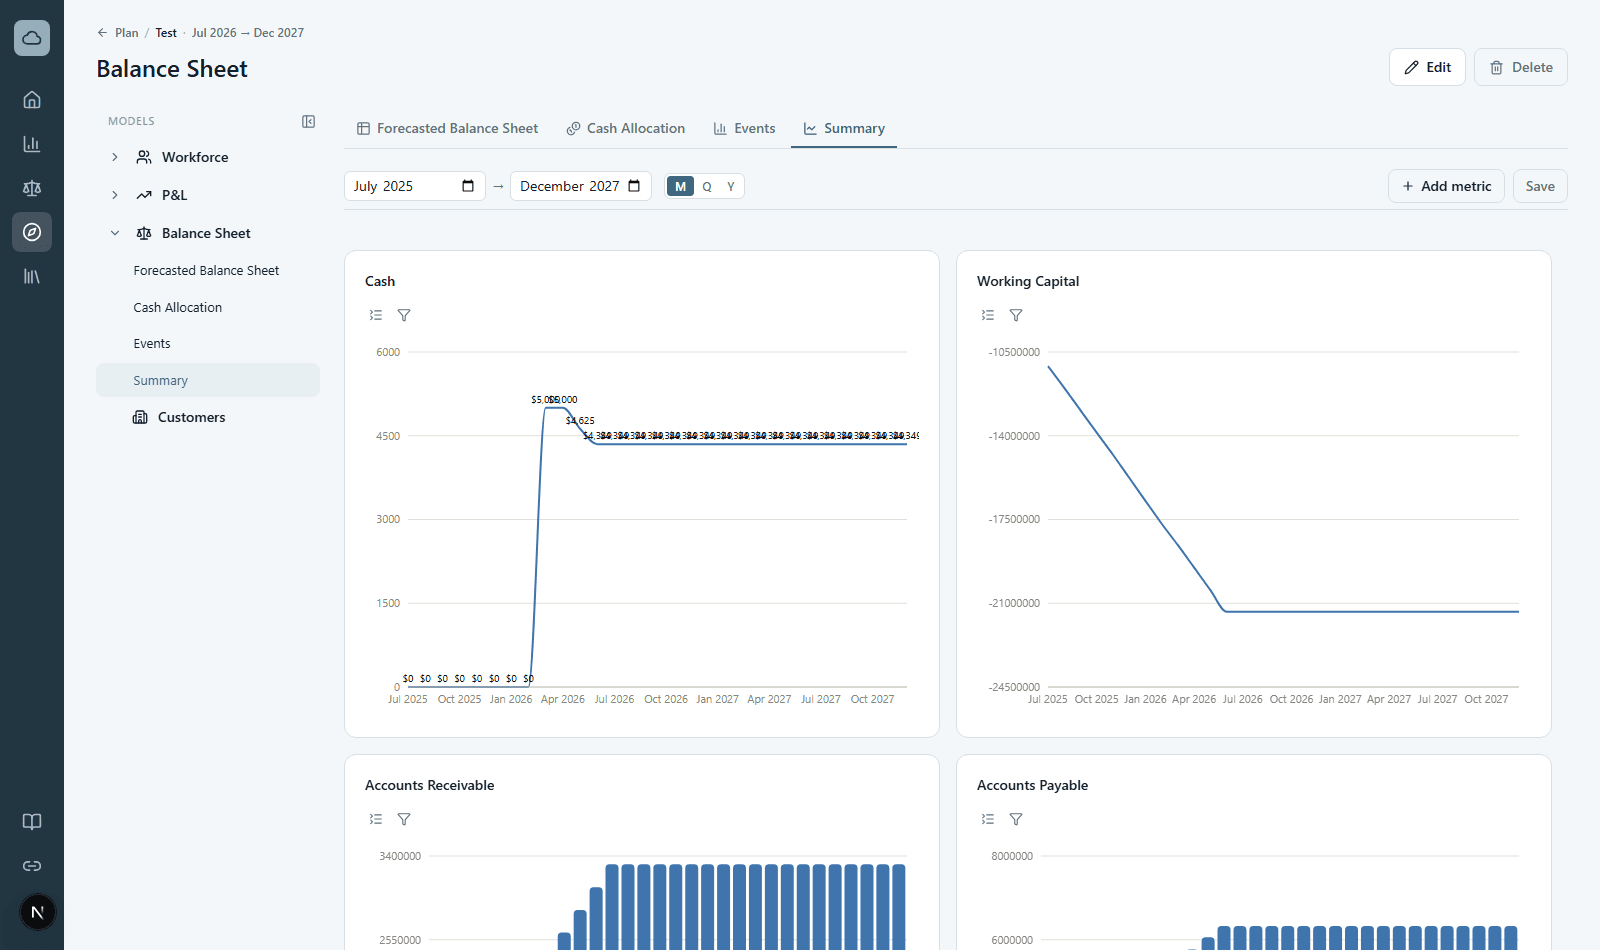
Task: Click the Cash chart title
Action: point(380,282)
